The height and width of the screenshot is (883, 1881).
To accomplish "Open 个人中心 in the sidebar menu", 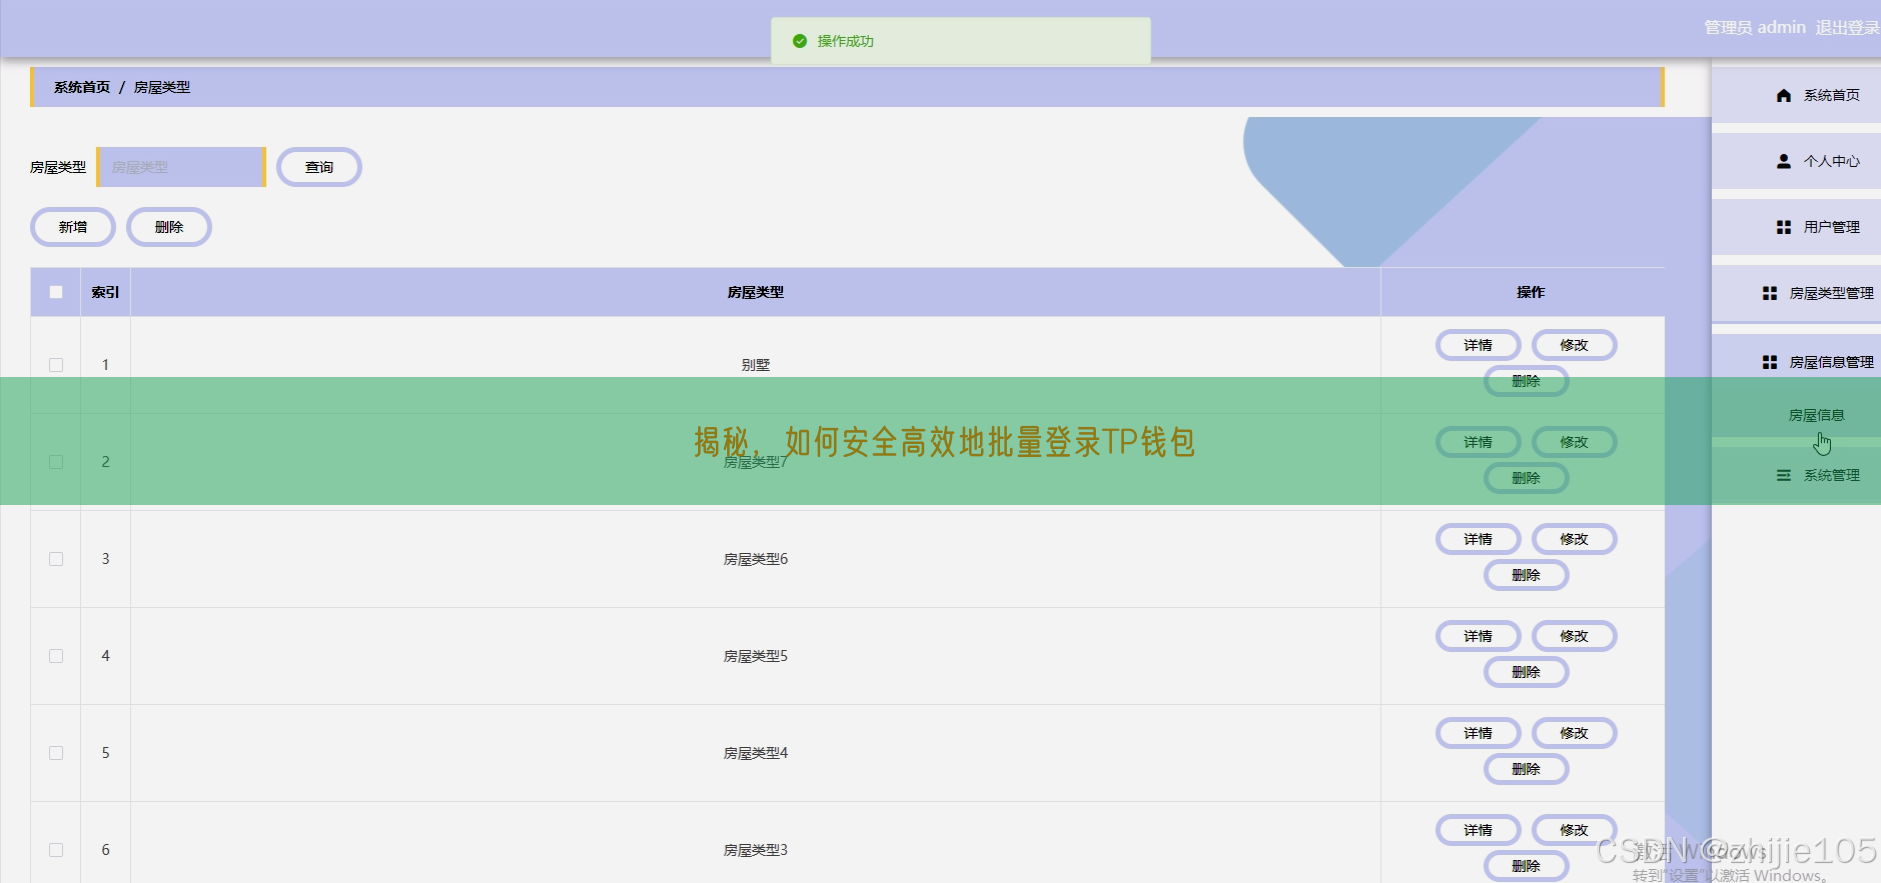I will point(1796,161).
